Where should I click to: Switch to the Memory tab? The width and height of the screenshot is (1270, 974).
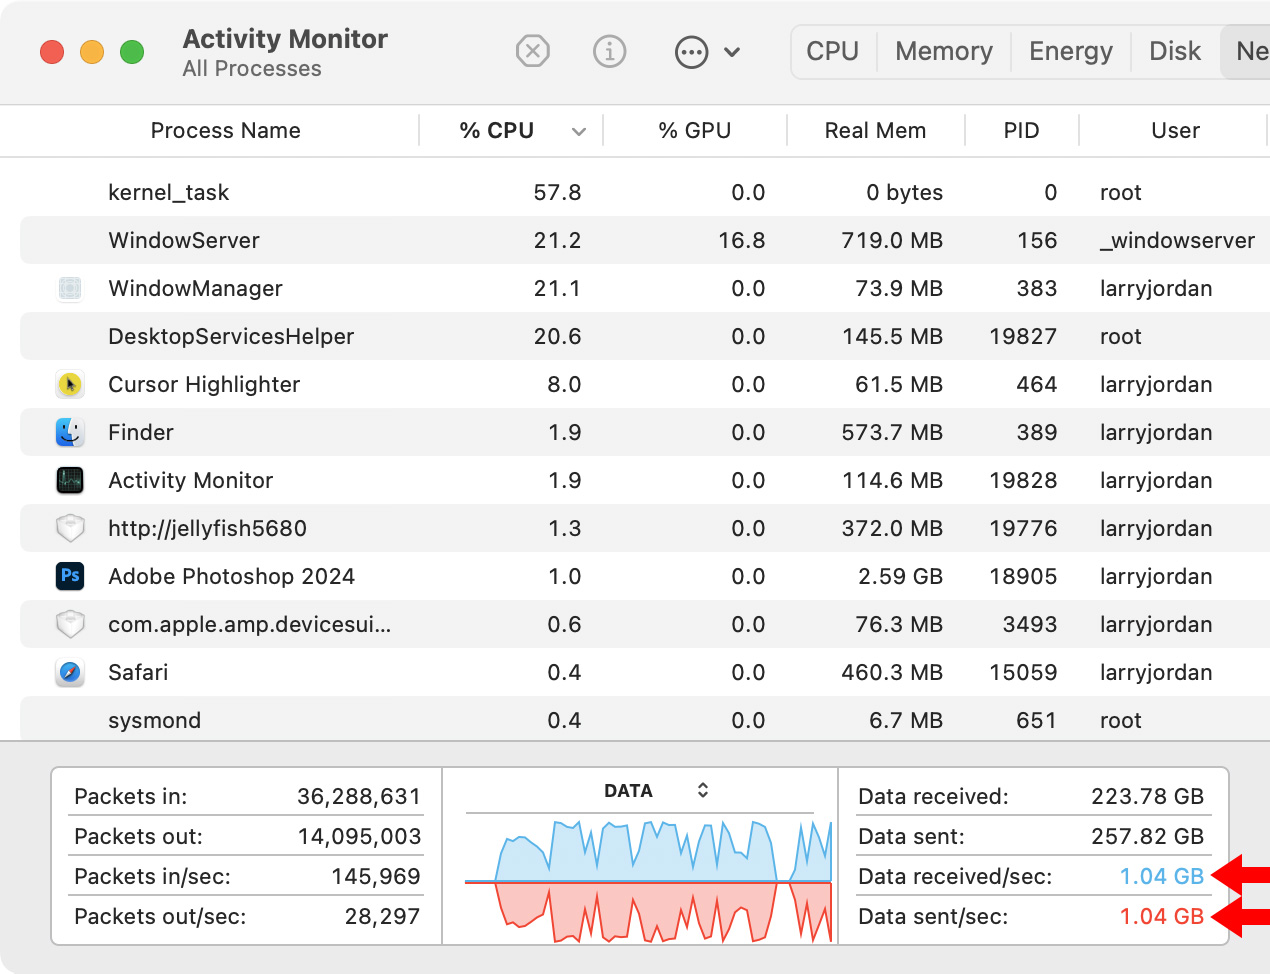[x=943, y=51]
